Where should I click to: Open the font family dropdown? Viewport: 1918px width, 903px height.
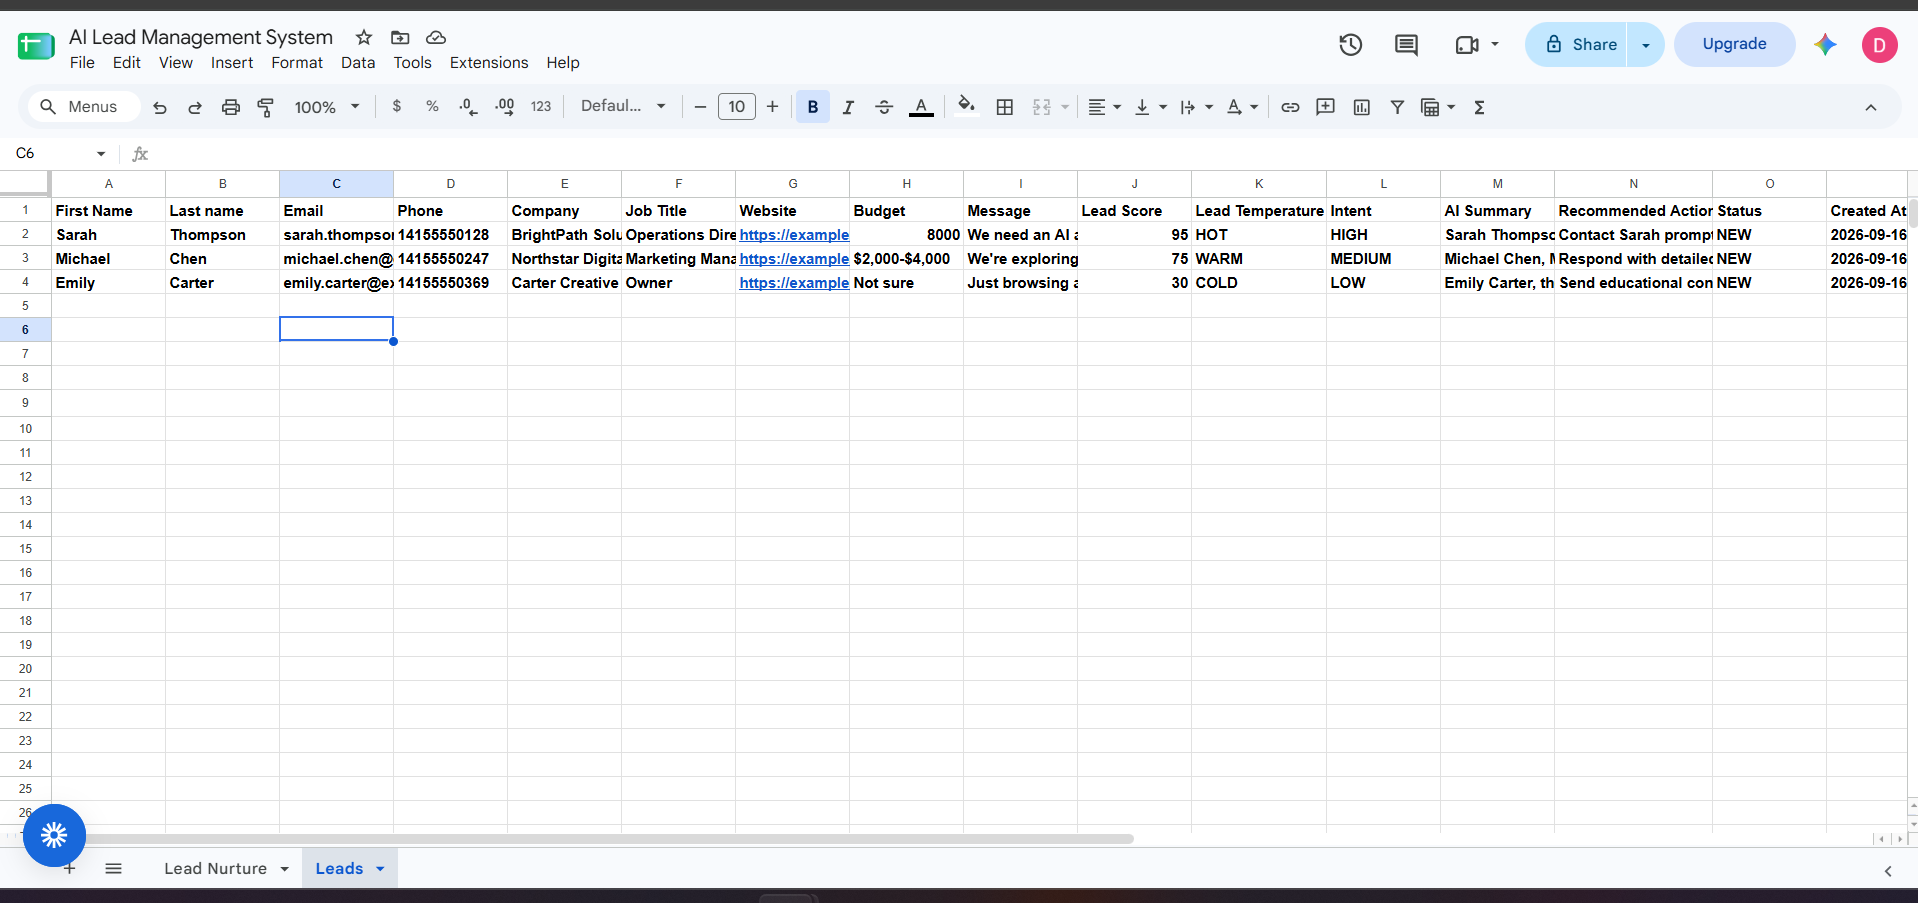pyautogui.click(x=623, y=106)
